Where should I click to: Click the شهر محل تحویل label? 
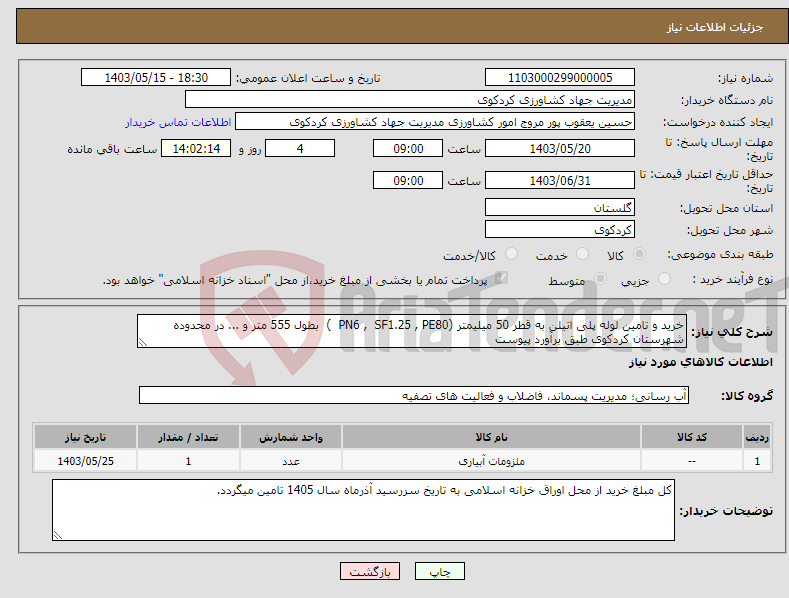point(730,230)
